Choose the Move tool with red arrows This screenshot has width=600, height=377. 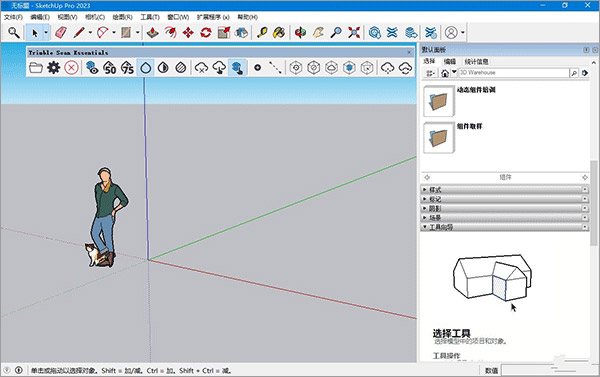[x=188, y=33]
